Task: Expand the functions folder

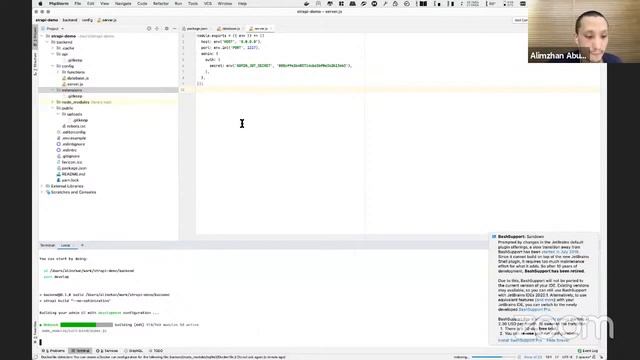Action: (58, 72)
